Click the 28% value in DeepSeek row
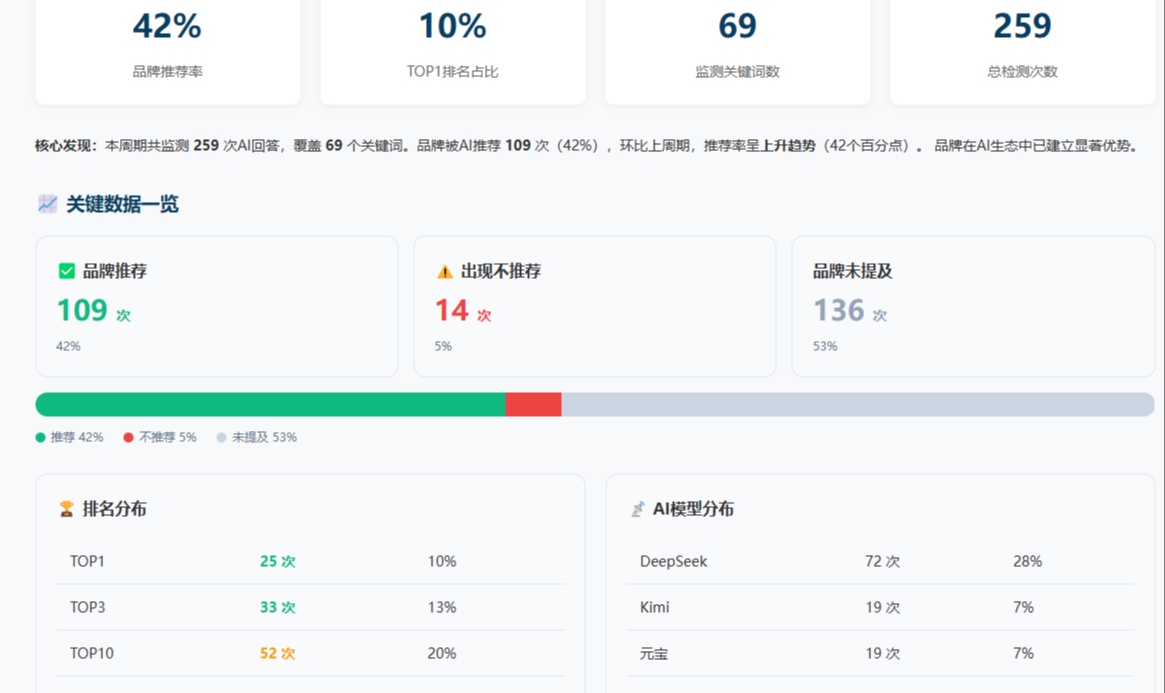 click(1028, 562)
